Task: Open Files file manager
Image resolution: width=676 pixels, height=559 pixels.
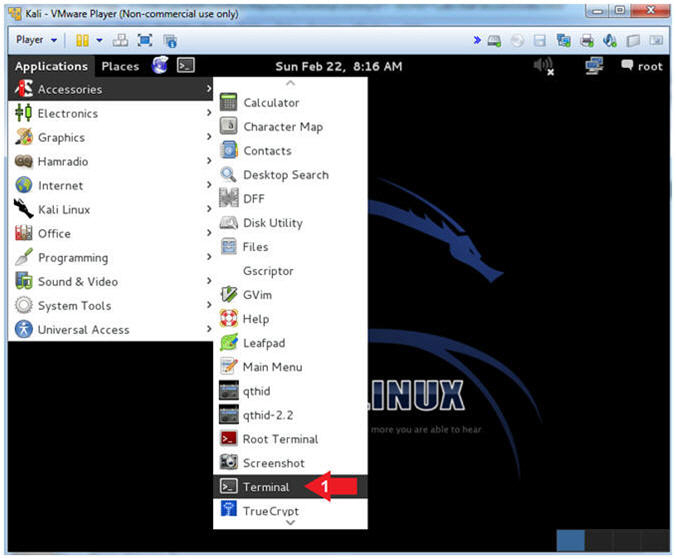Action: 290,247
